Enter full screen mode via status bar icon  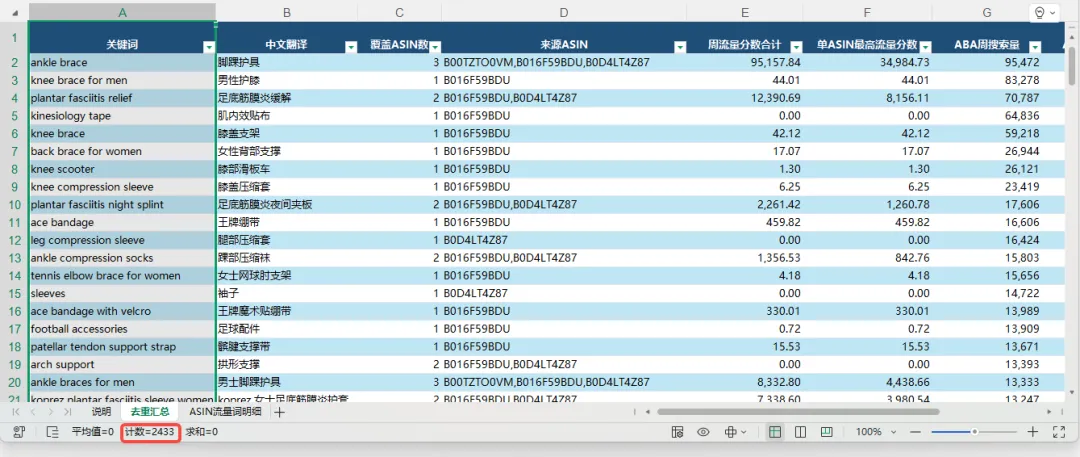pyautogui.click(x=1059, y=432)
